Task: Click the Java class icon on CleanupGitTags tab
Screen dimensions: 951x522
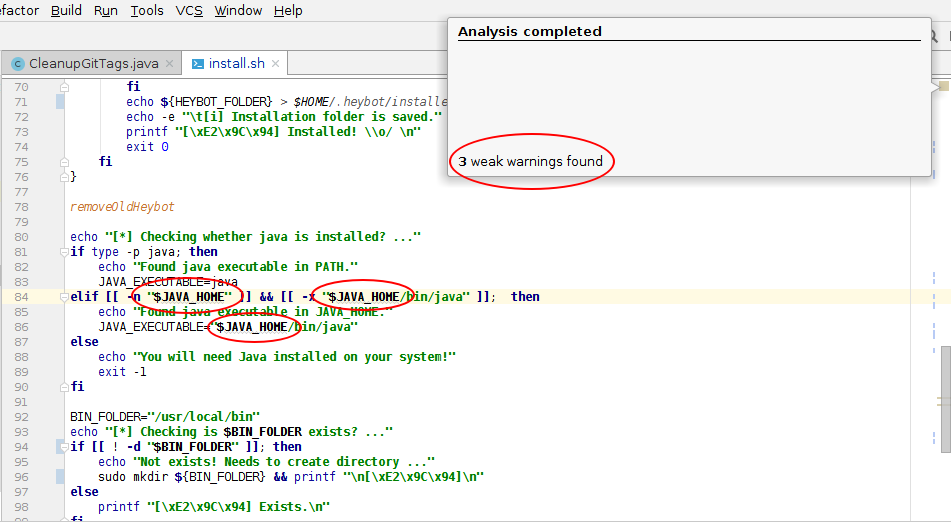Action: click(x=18, y=64)
